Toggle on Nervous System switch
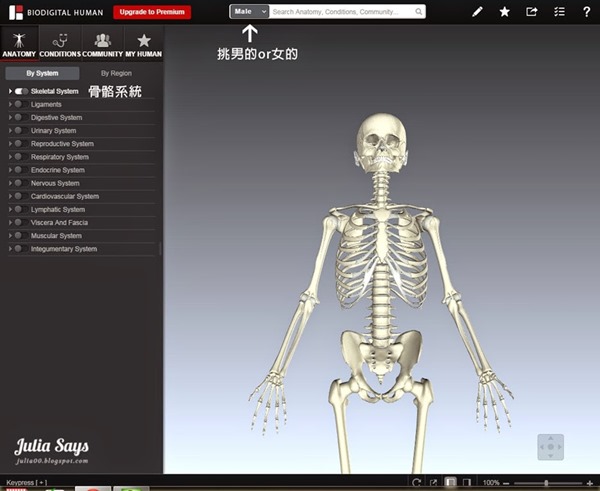Image resolution: width=600 pixels, height=491 pixels. click(21, 183)
